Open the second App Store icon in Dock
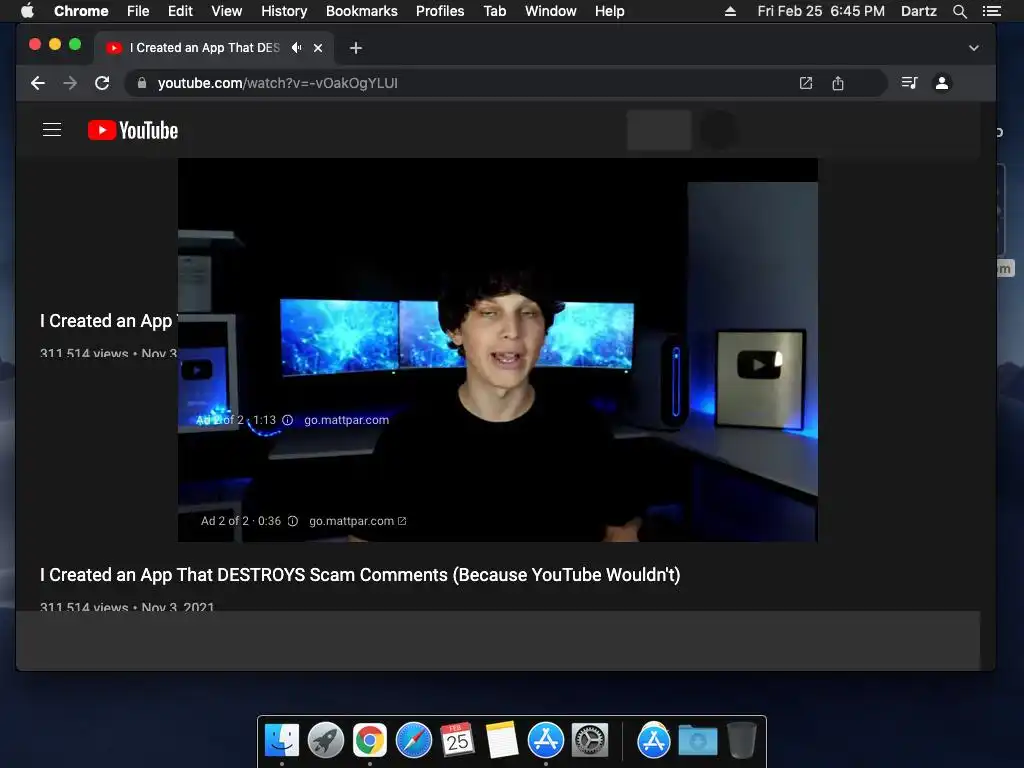Screen dimensions: 1024x768 coord(654,741)
